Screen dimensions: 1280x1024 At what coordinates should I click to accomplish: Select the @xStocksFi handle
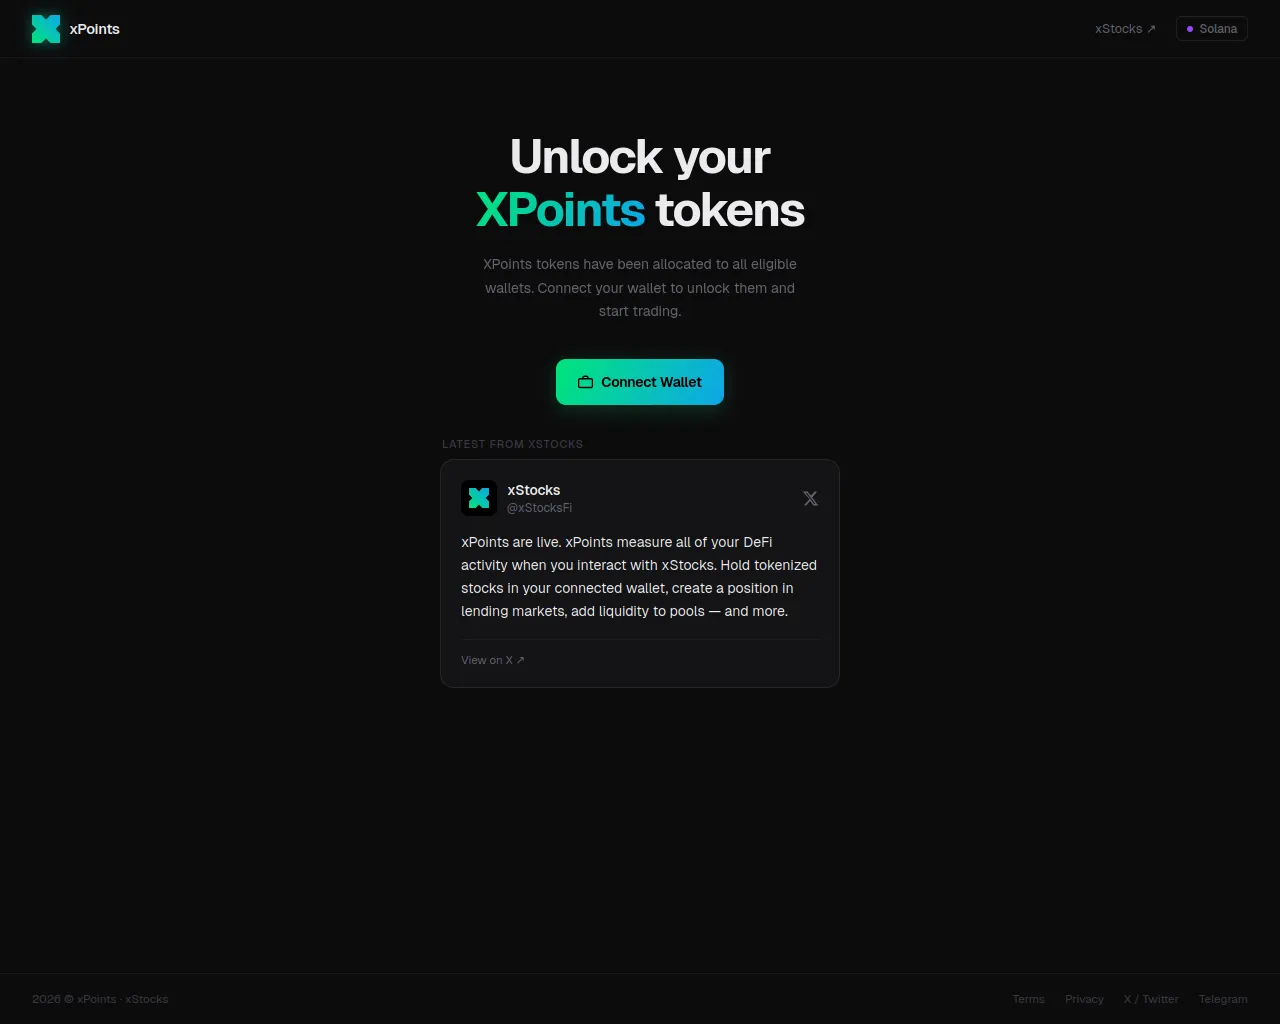(539, 508)
